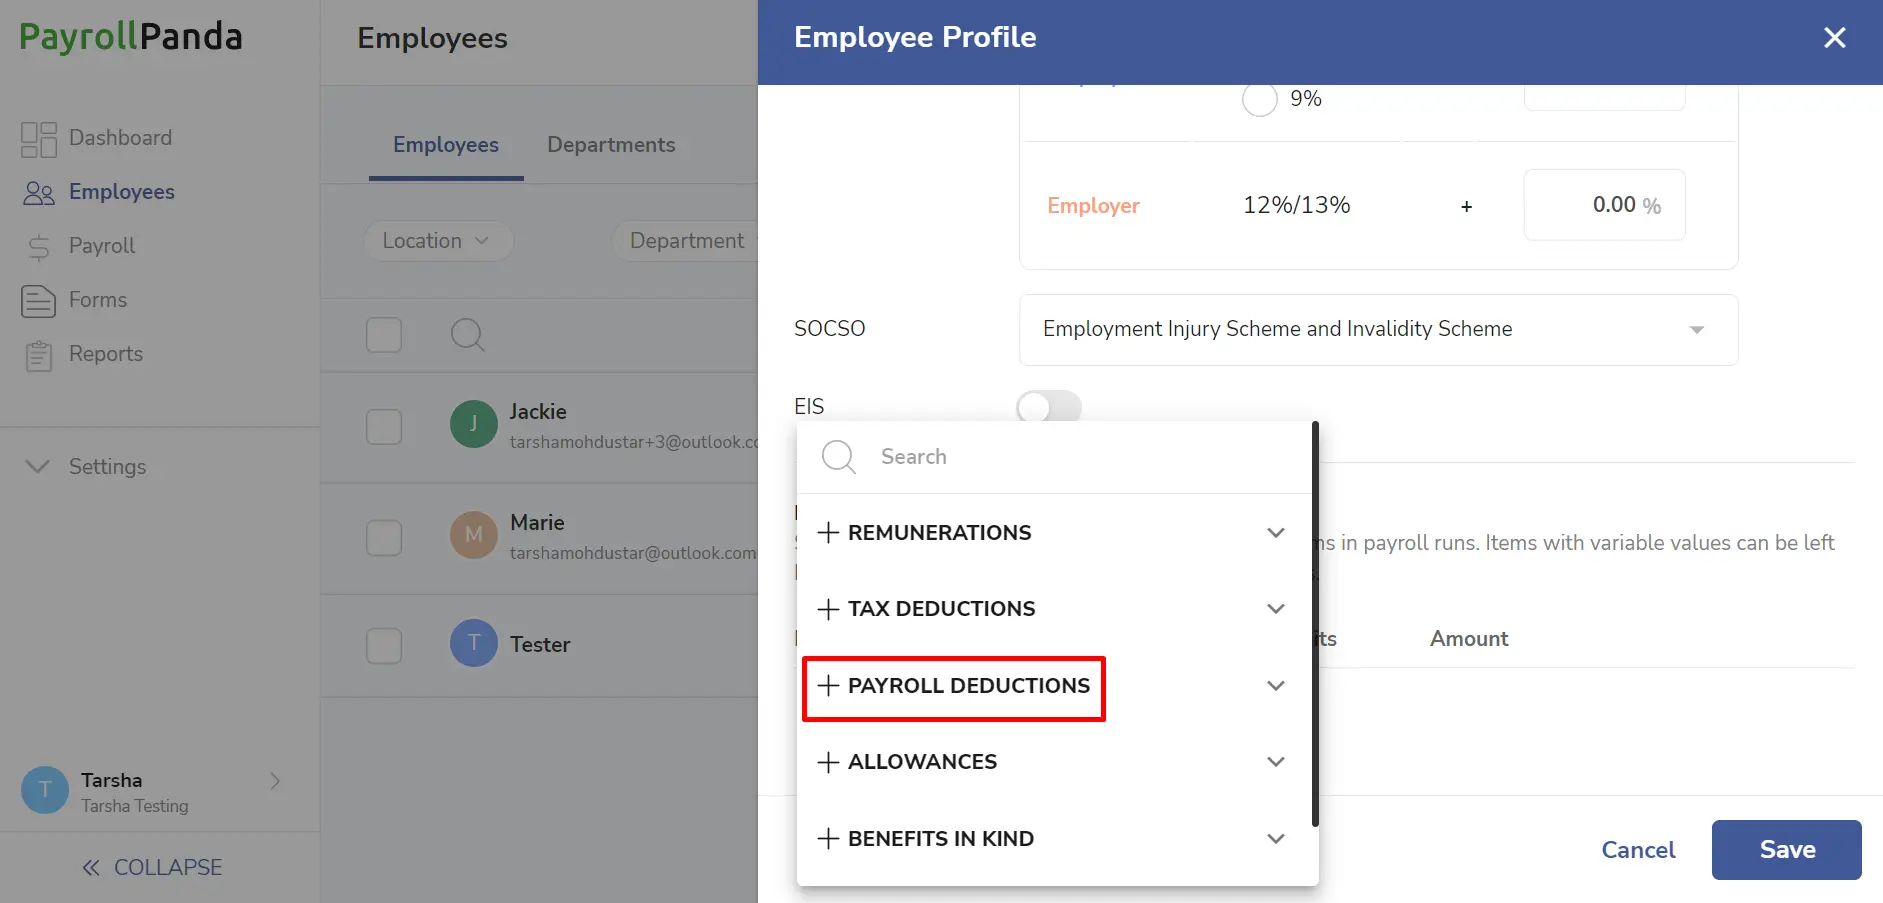Open the Forms document icon
The height and width of the screenshot is (903, 1883).
tap(39, 300)
